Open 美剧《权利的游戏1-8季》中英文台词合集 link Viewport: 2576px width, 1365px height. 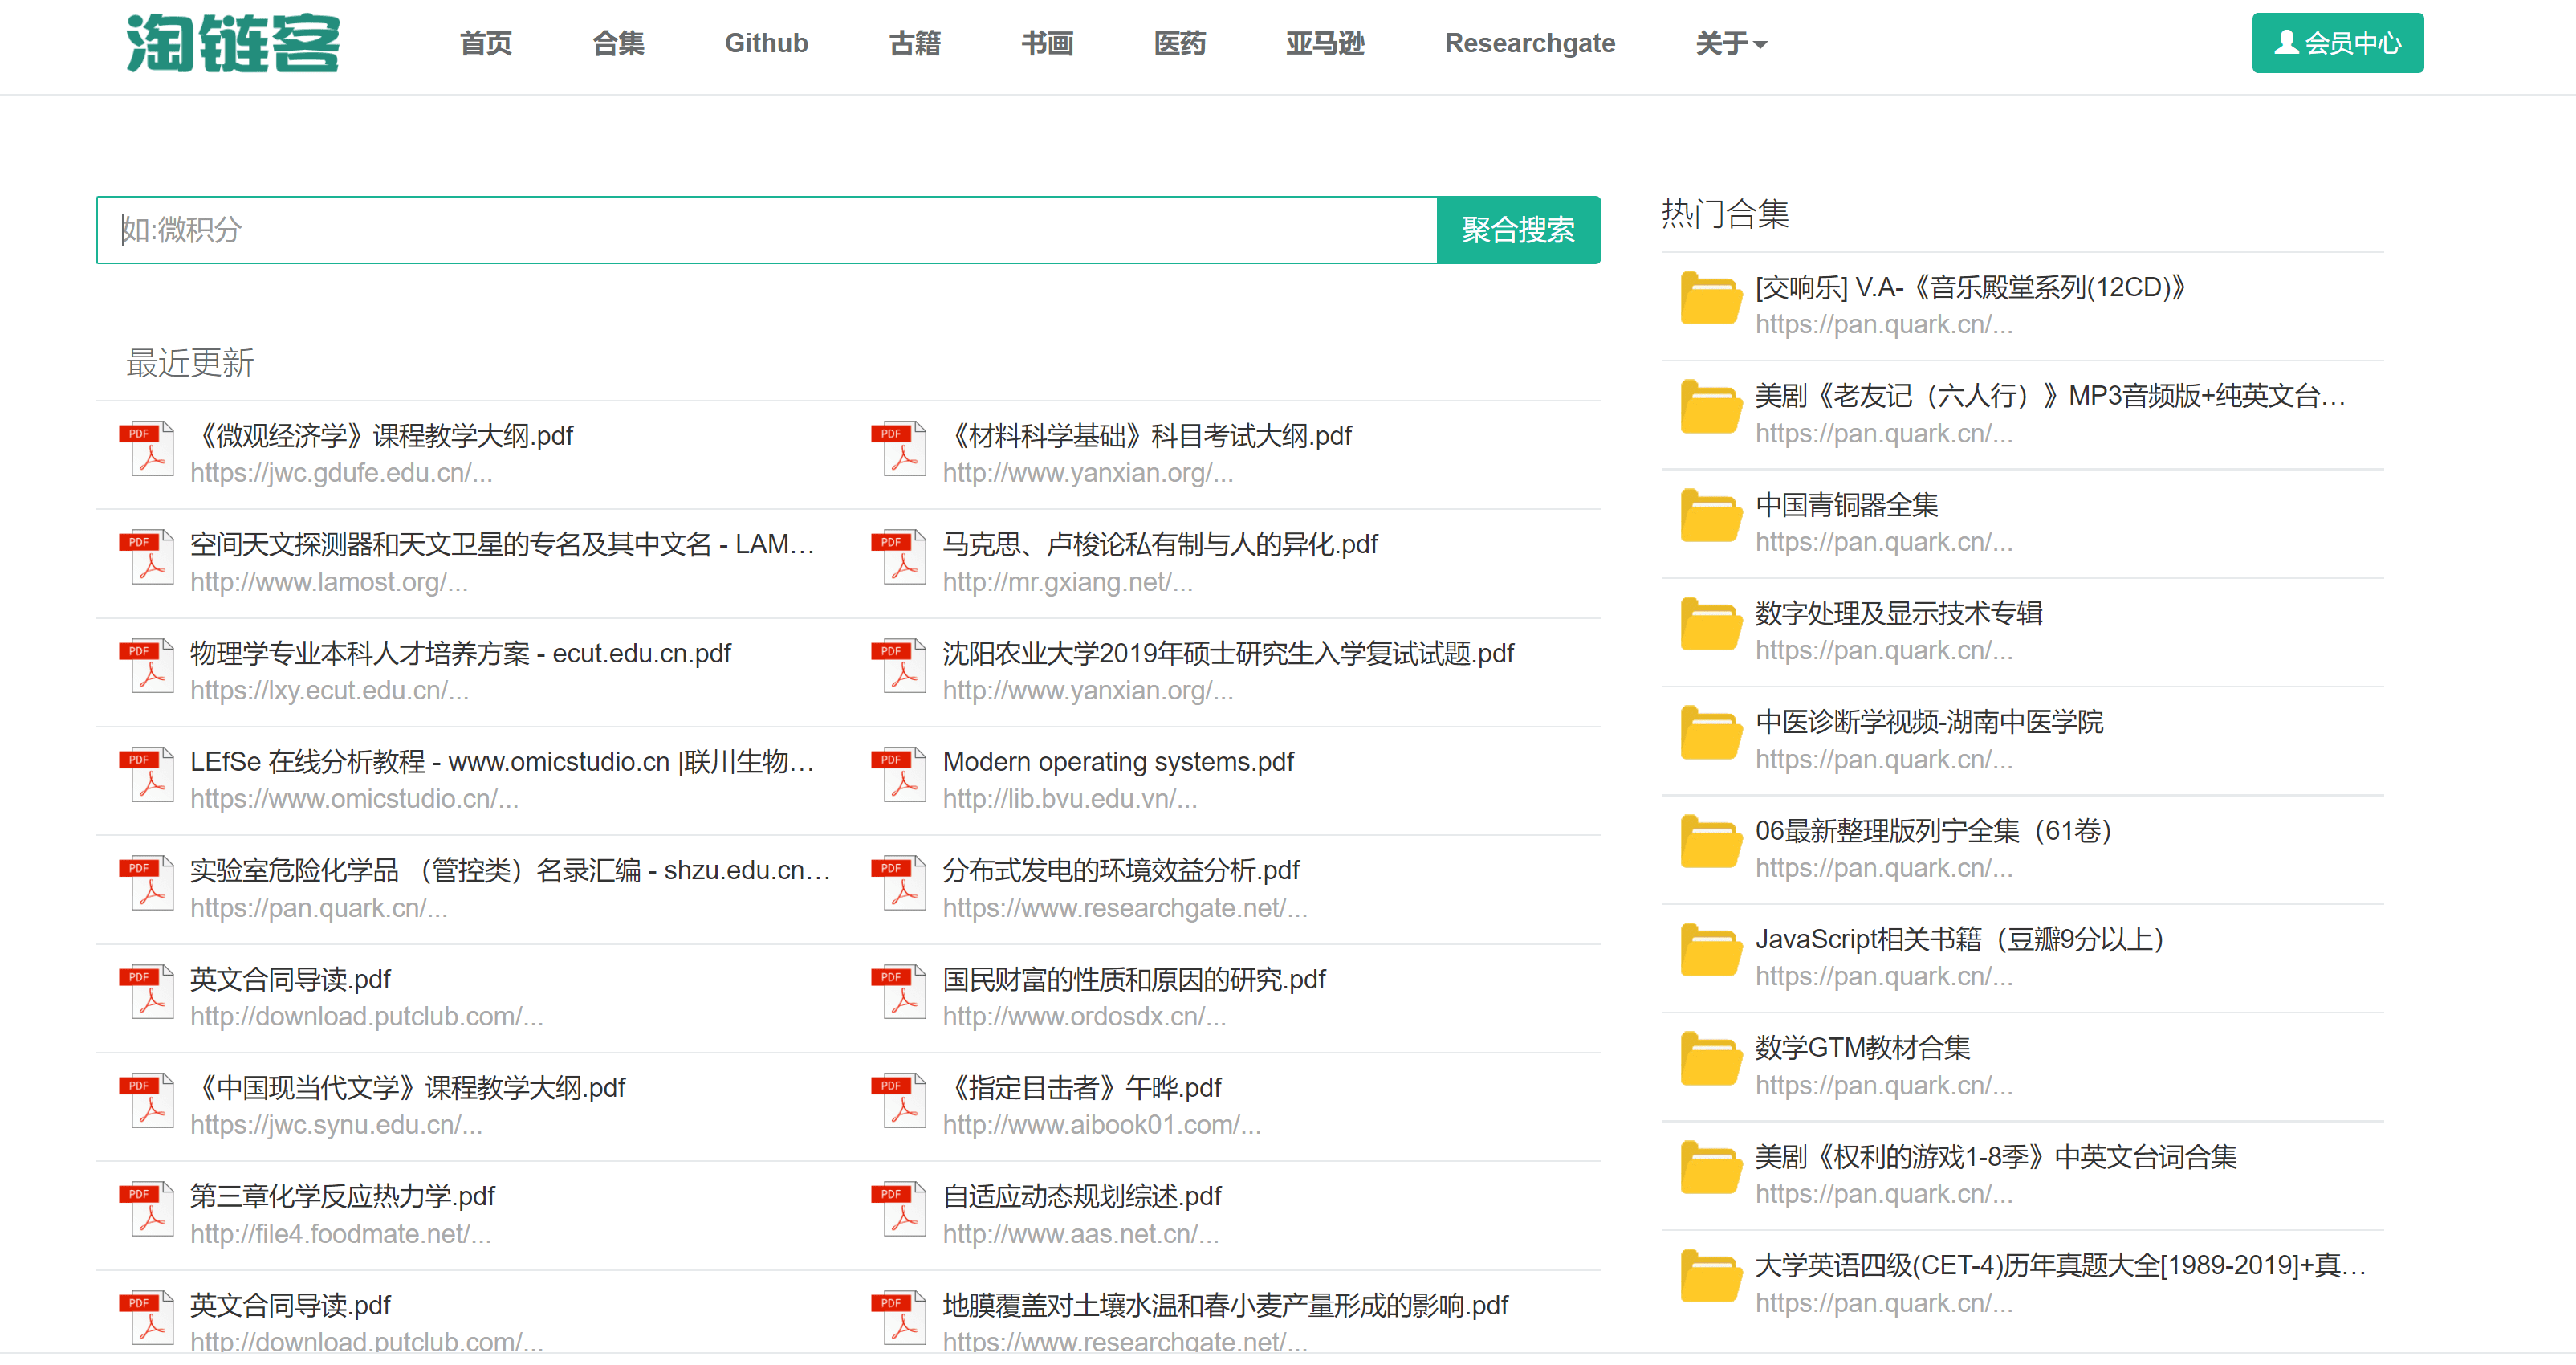(x=1995, y=1157)
